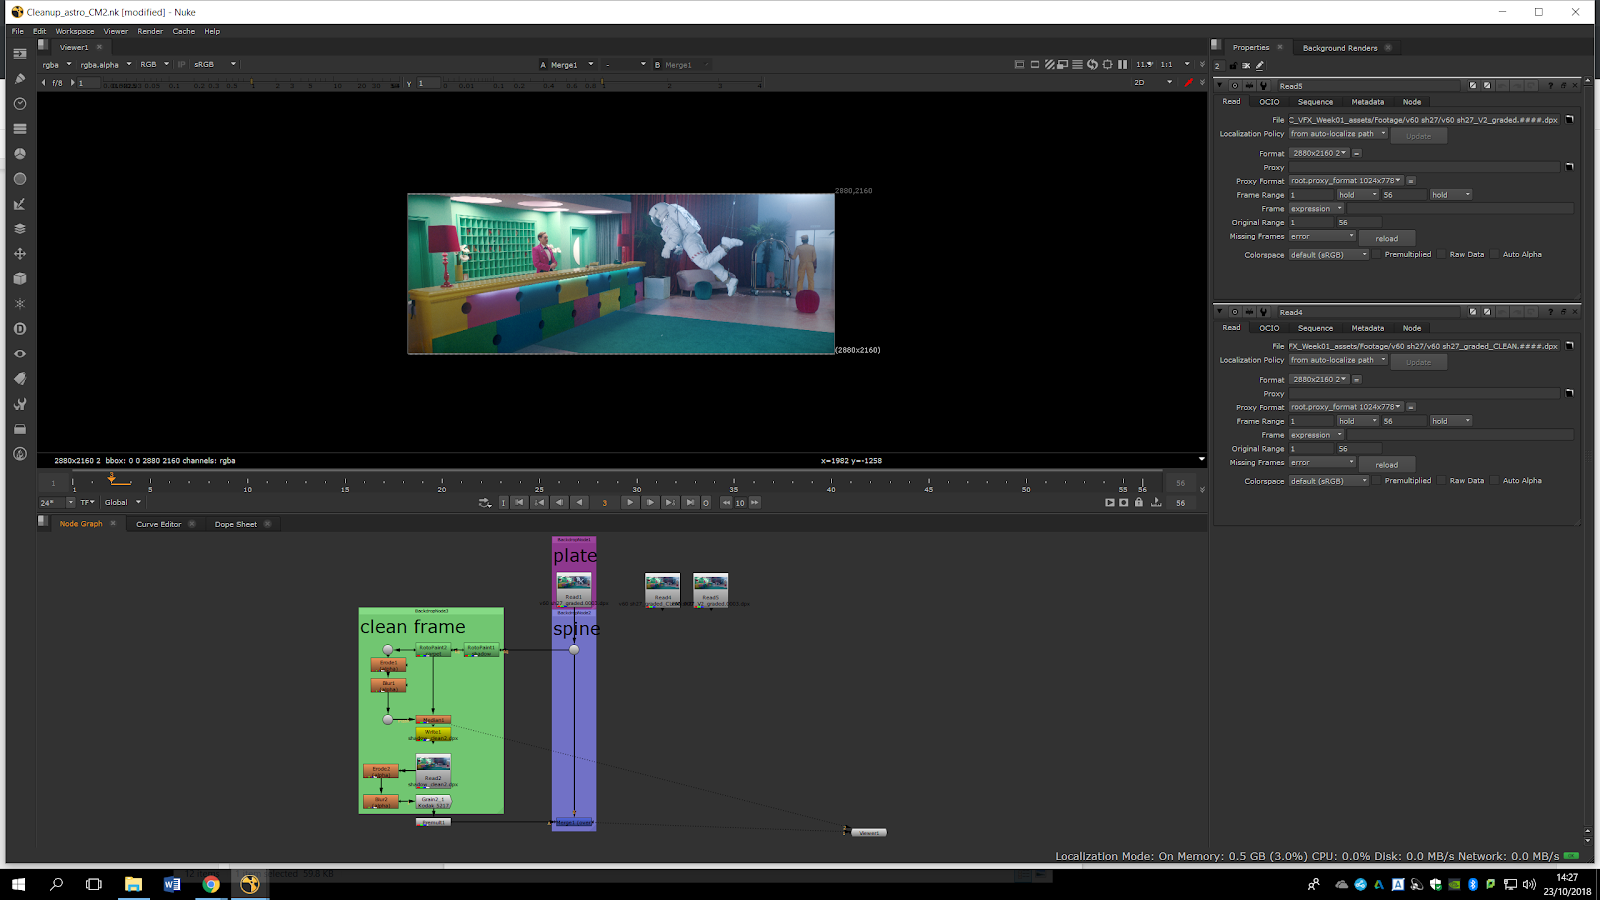
Task: Click the reload button in Read5 properties
Action: (1386, 239)
